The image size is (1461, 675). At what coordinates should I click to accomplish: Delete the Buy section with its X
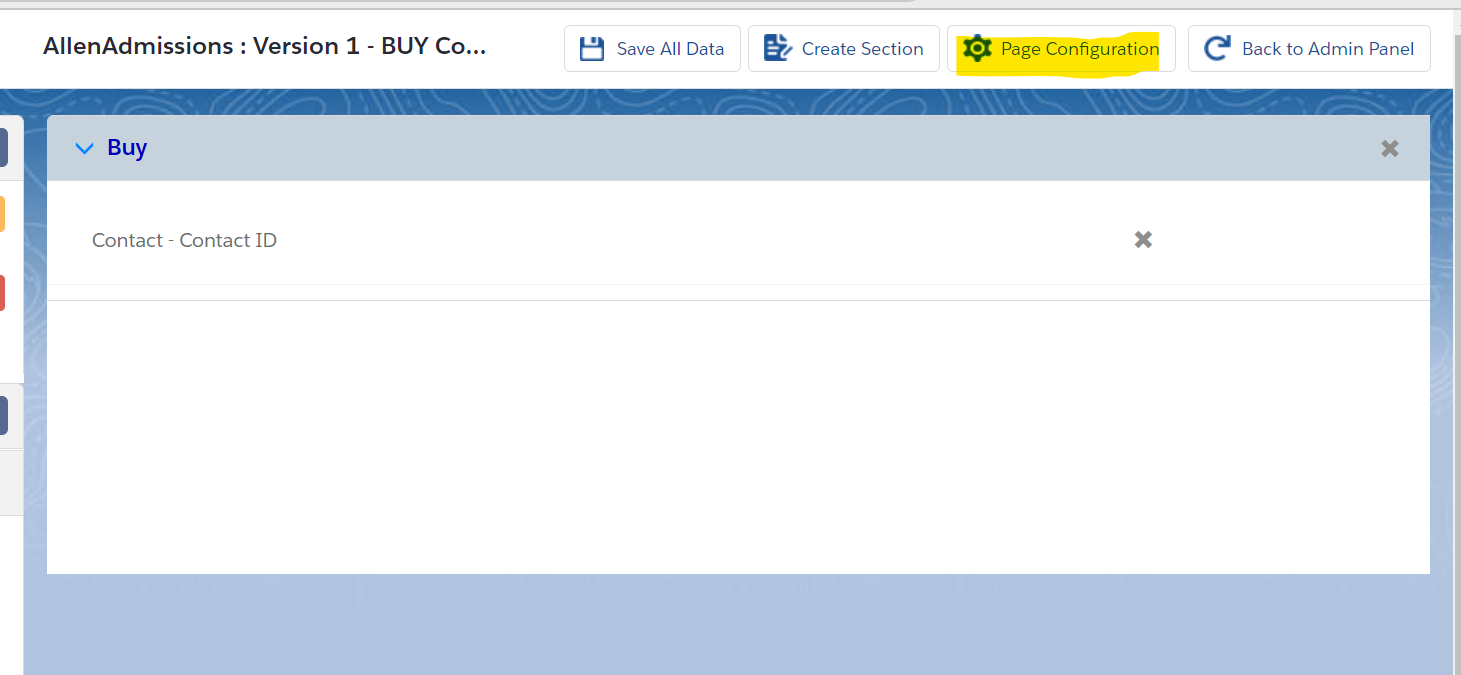coord(1389,148)
